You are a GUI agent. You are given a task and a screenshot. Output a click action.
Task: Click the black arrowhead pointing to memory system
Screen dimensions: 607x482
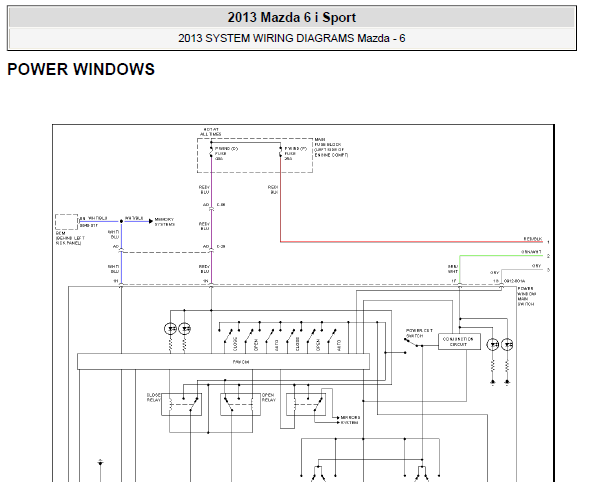tap(151, 221)
